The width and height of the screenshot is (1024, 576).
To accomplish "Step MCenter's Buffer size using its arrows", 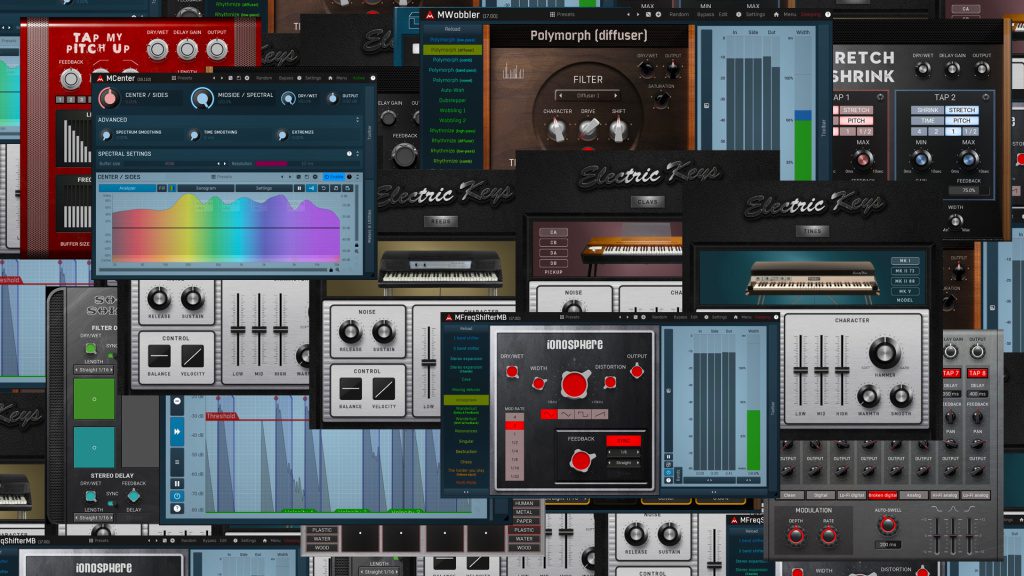I will (221, 164).
